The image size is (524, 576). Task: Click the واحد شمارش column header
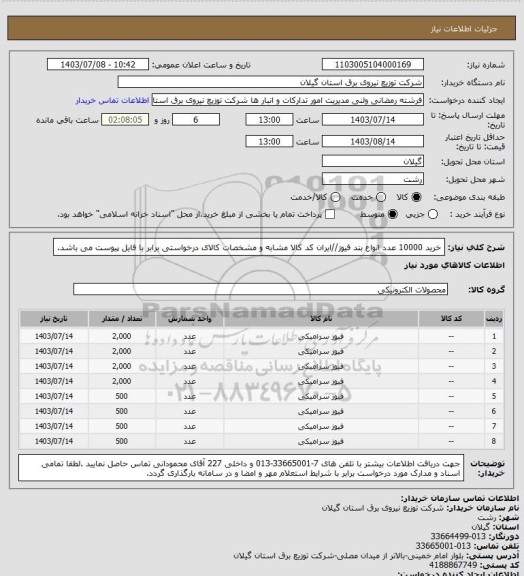coord(190,319)
